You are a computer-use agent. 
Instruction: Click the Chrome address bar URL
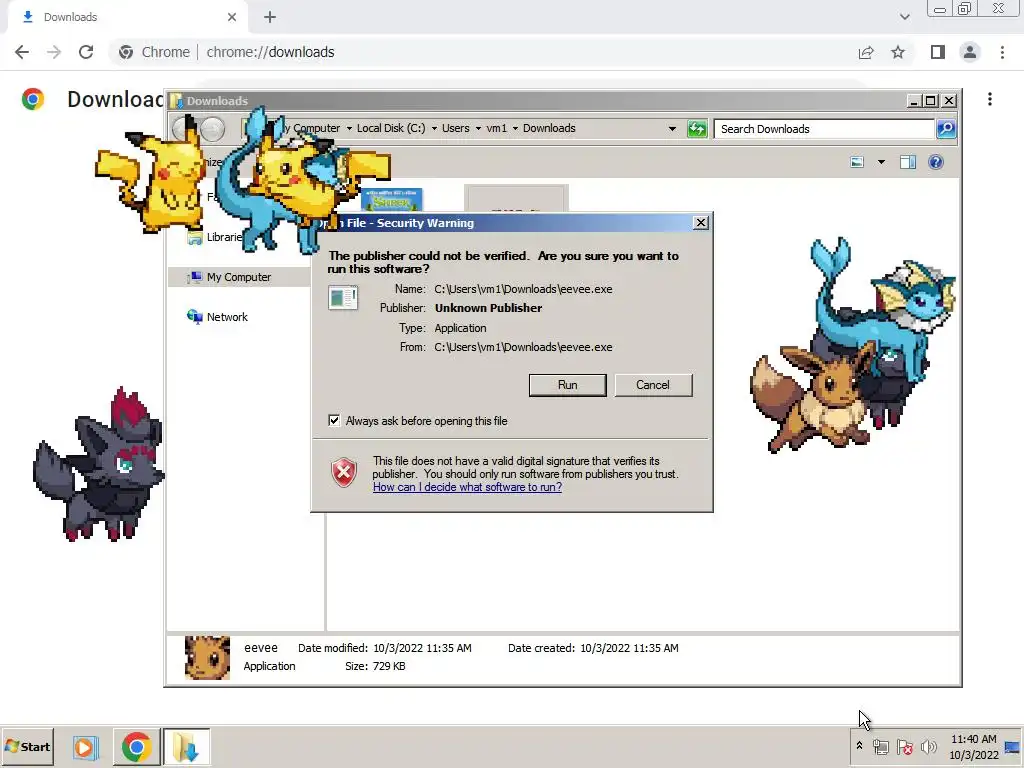tap(270, 52)
